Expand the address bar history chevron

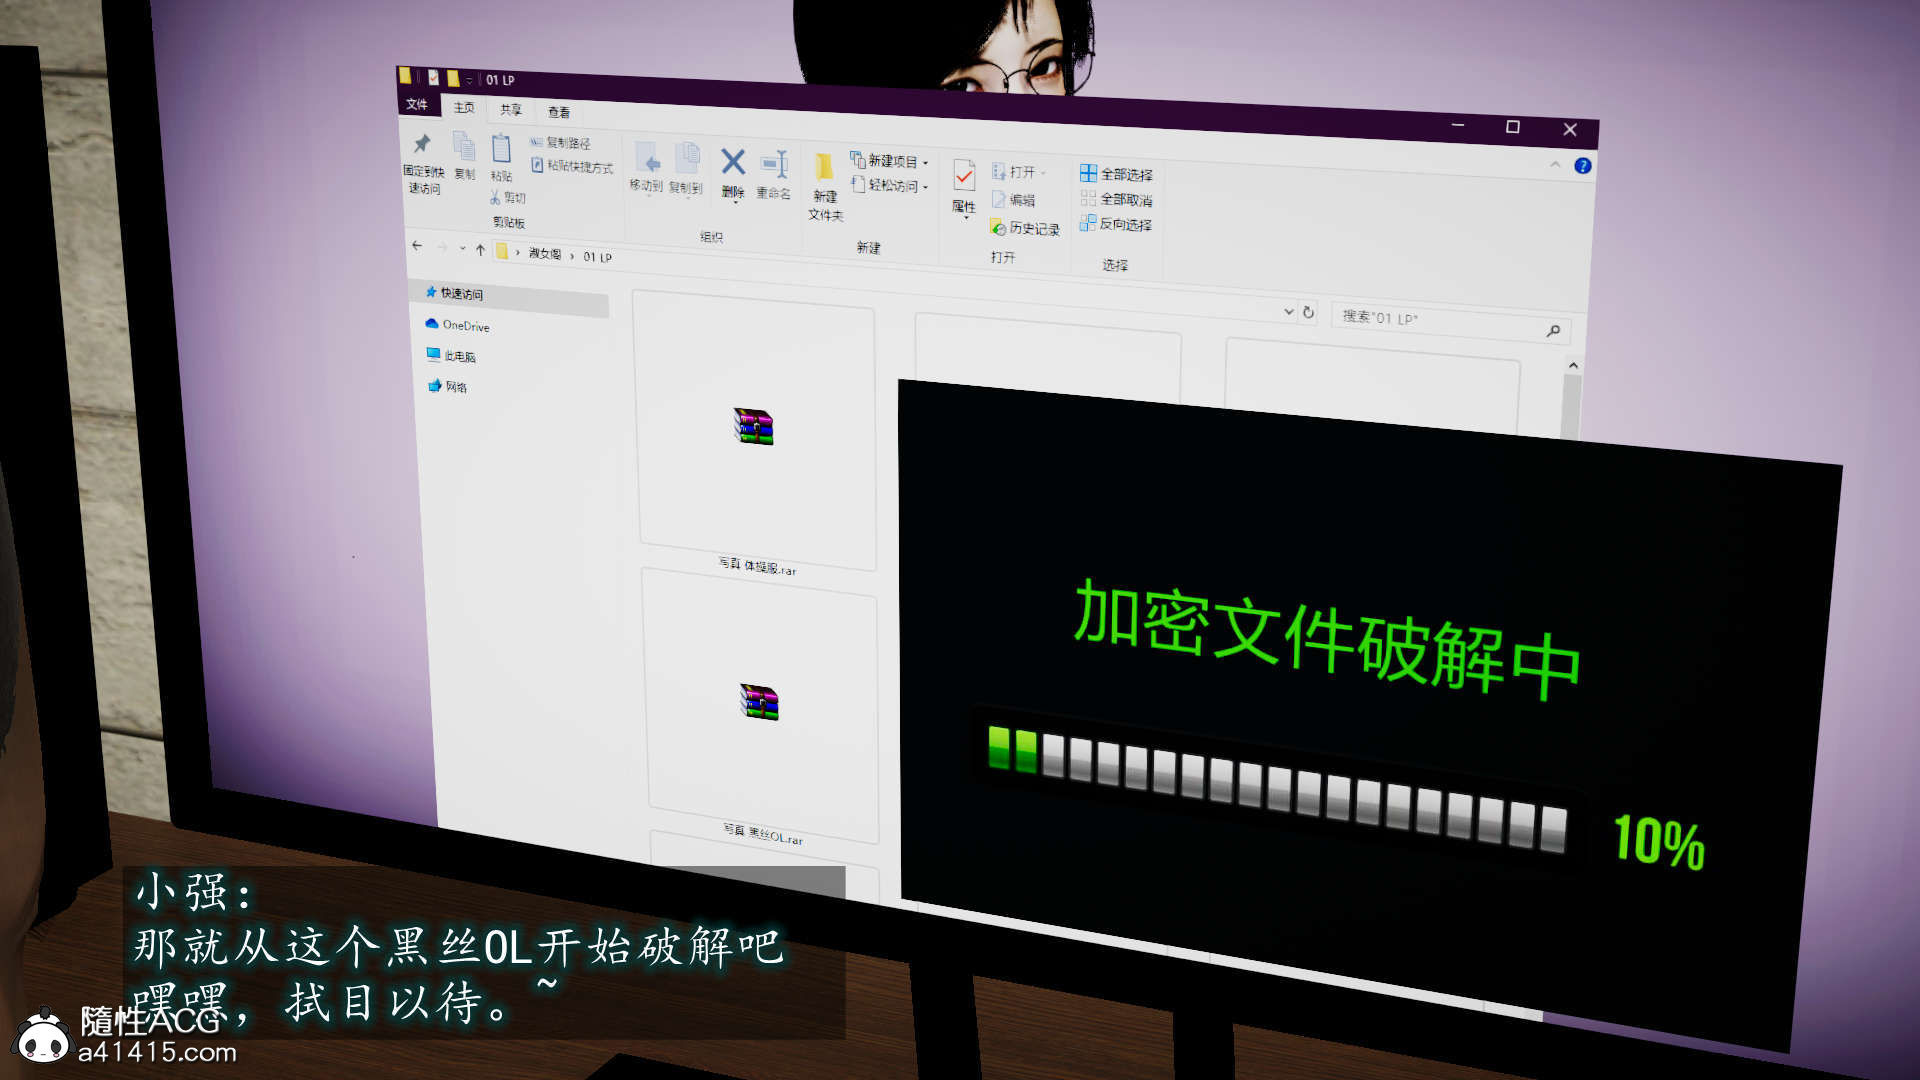(1288, 312)
